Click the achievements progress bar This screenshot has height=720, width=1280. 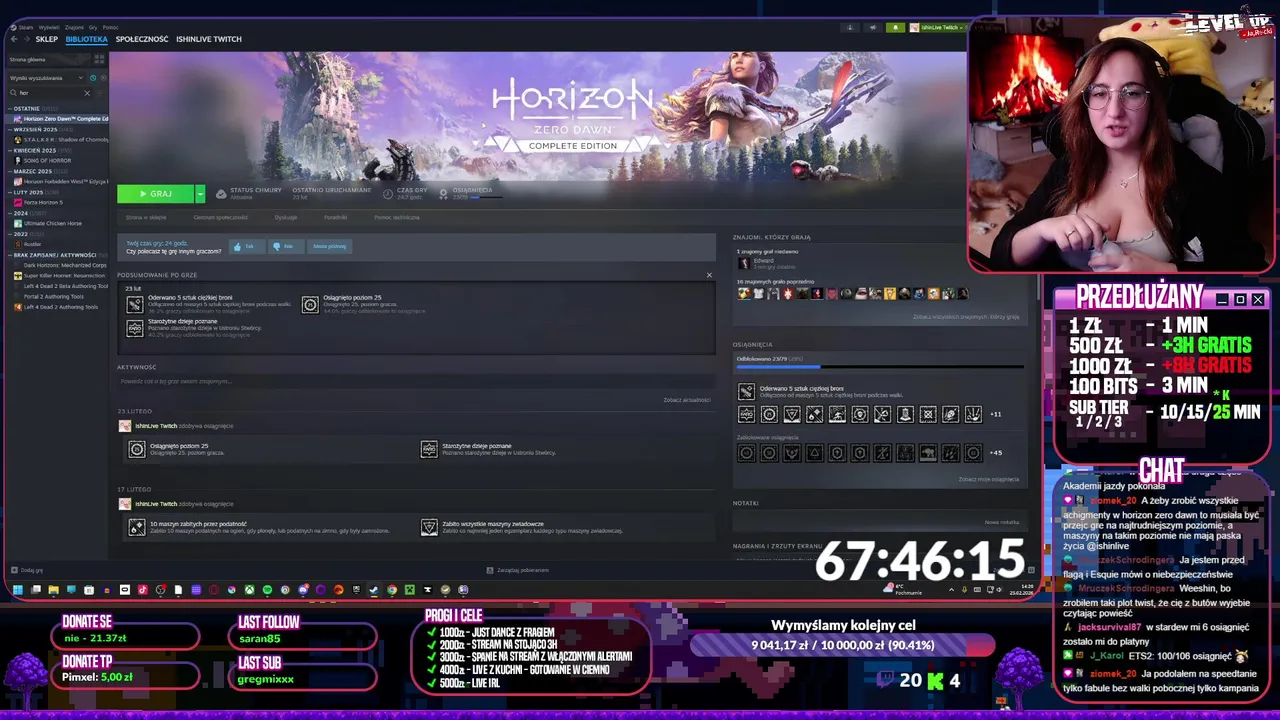pos(880,367)
